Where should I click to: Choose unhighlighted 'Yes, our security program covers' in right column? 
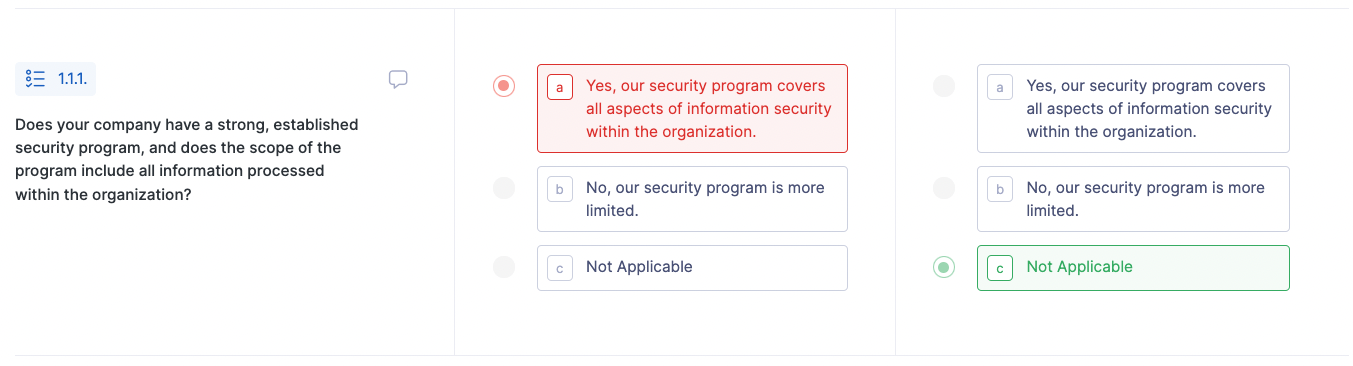tap(1133, 108)
